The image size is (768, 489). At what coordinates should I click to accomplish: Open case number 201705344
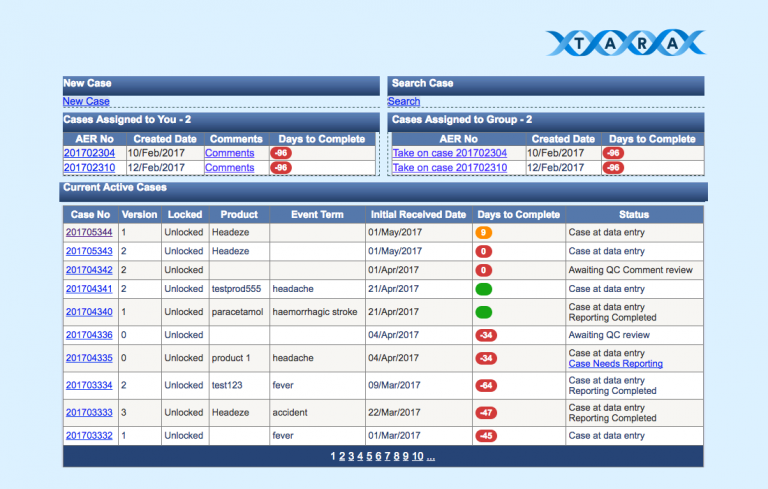[x=89, y=232]
